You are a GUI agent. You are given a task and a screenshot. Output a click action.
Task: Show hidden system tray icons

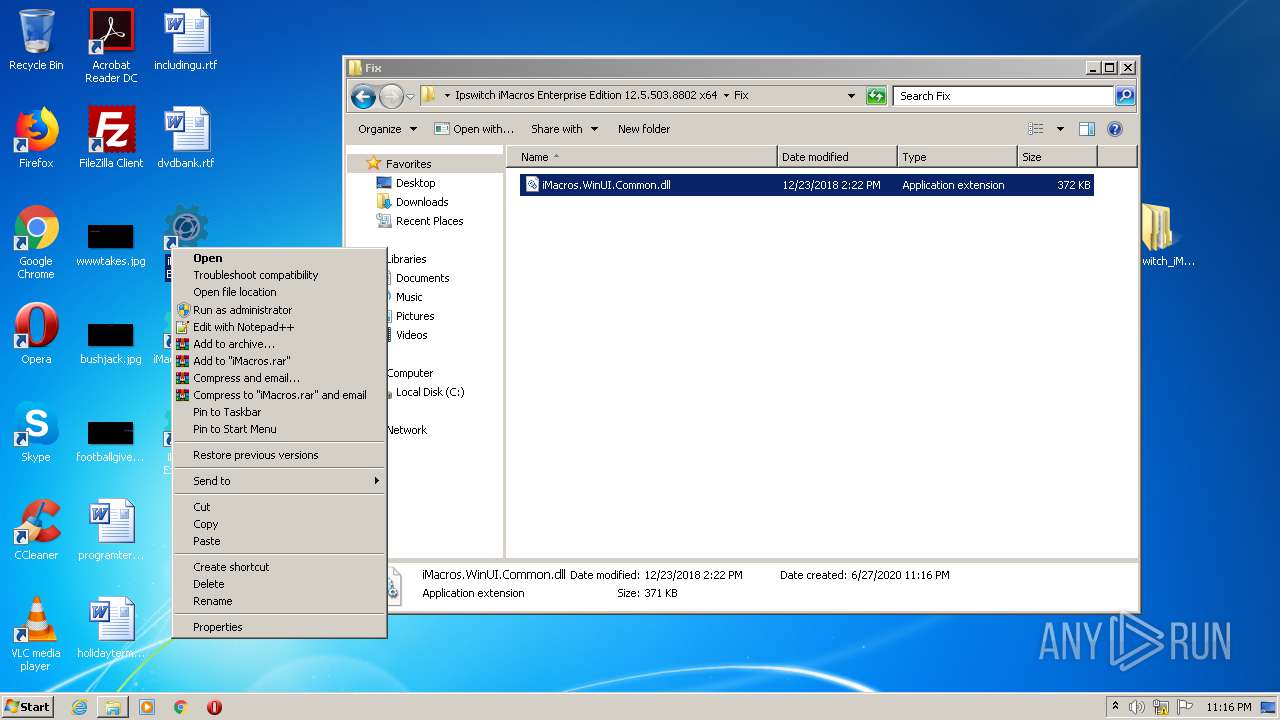[1115, 707]
